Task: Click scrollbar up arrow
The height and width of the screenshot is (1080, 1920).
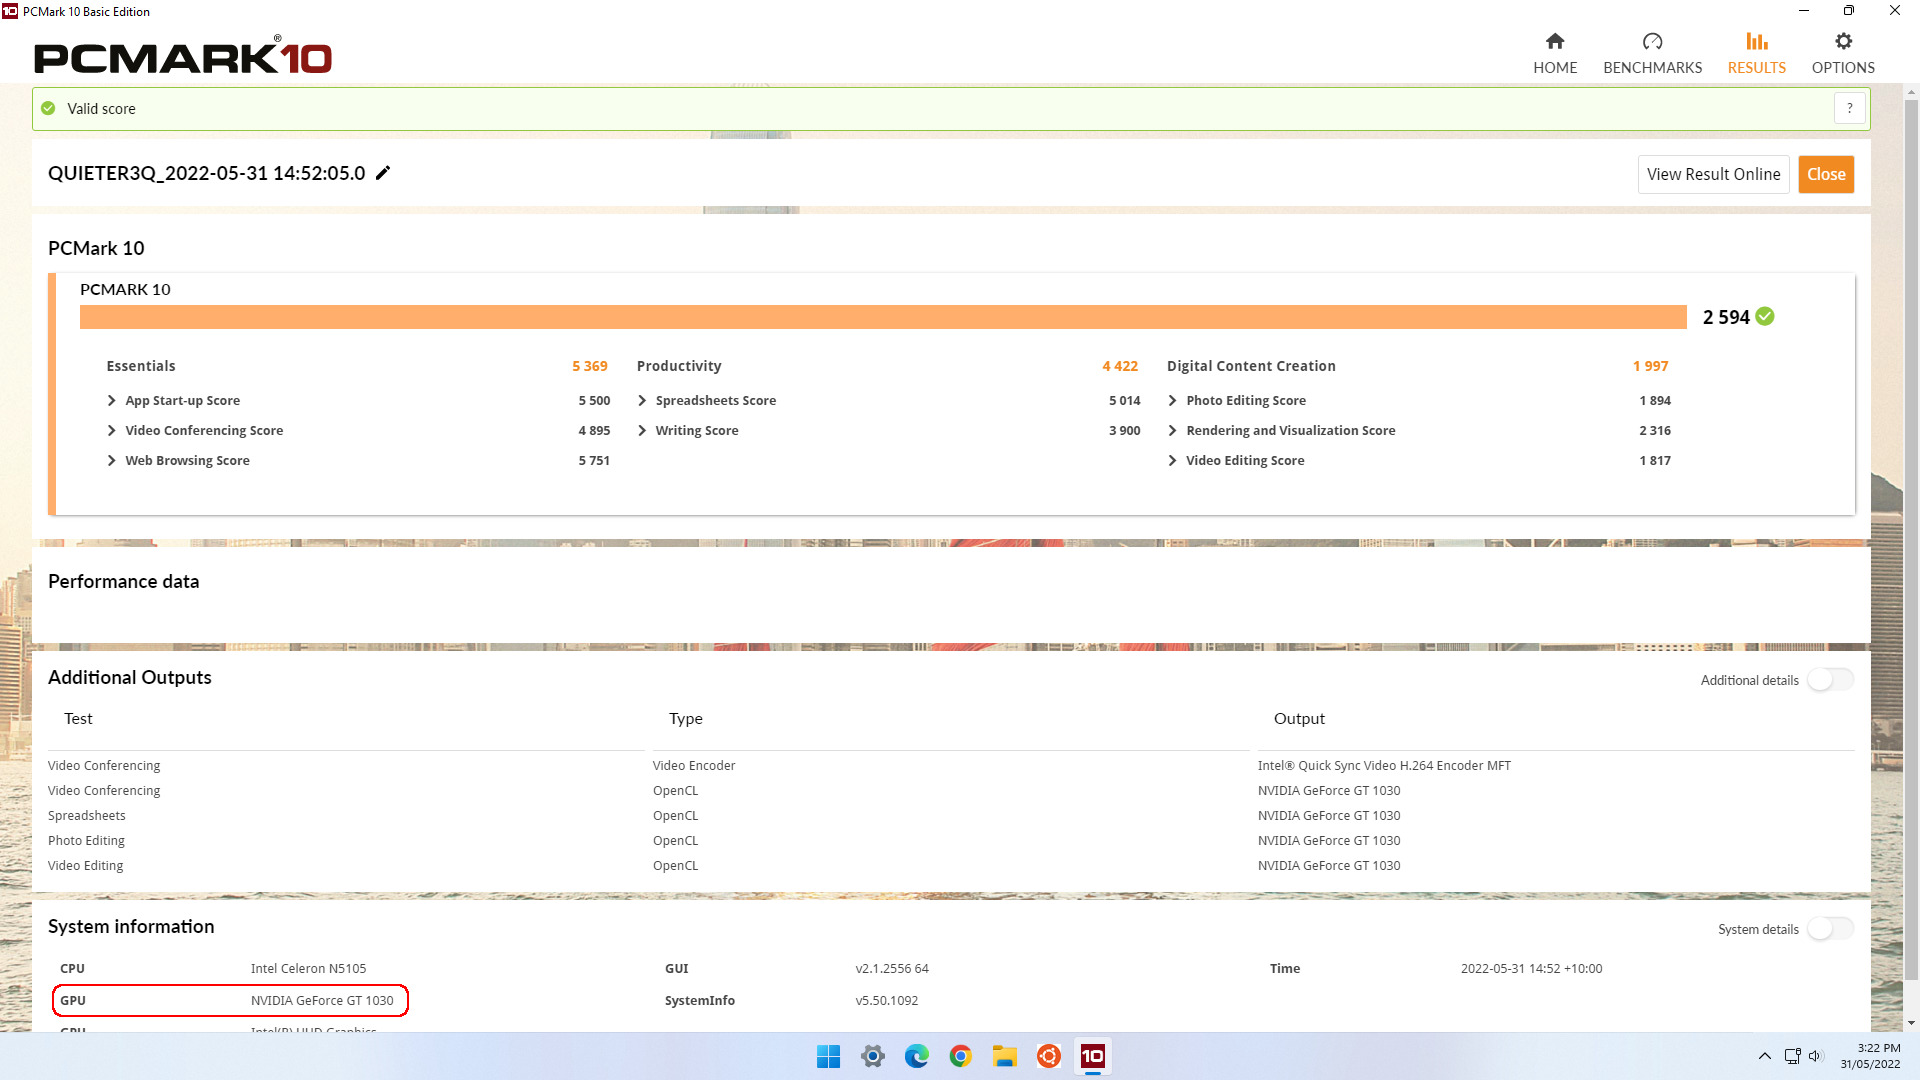Action: pos(1911,92)
